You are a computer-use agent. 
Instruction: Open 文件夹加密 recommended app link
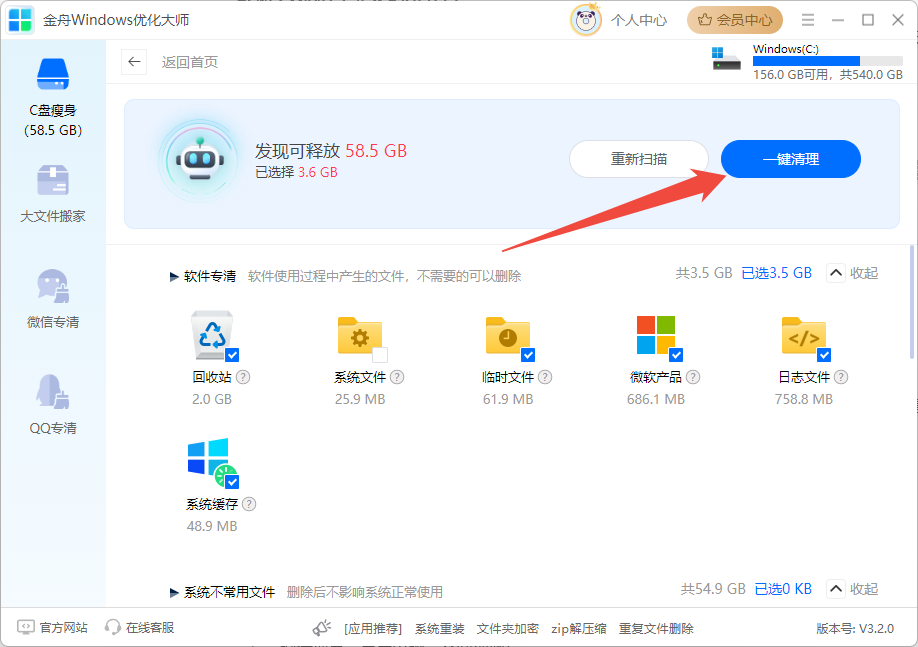point(507,629)
